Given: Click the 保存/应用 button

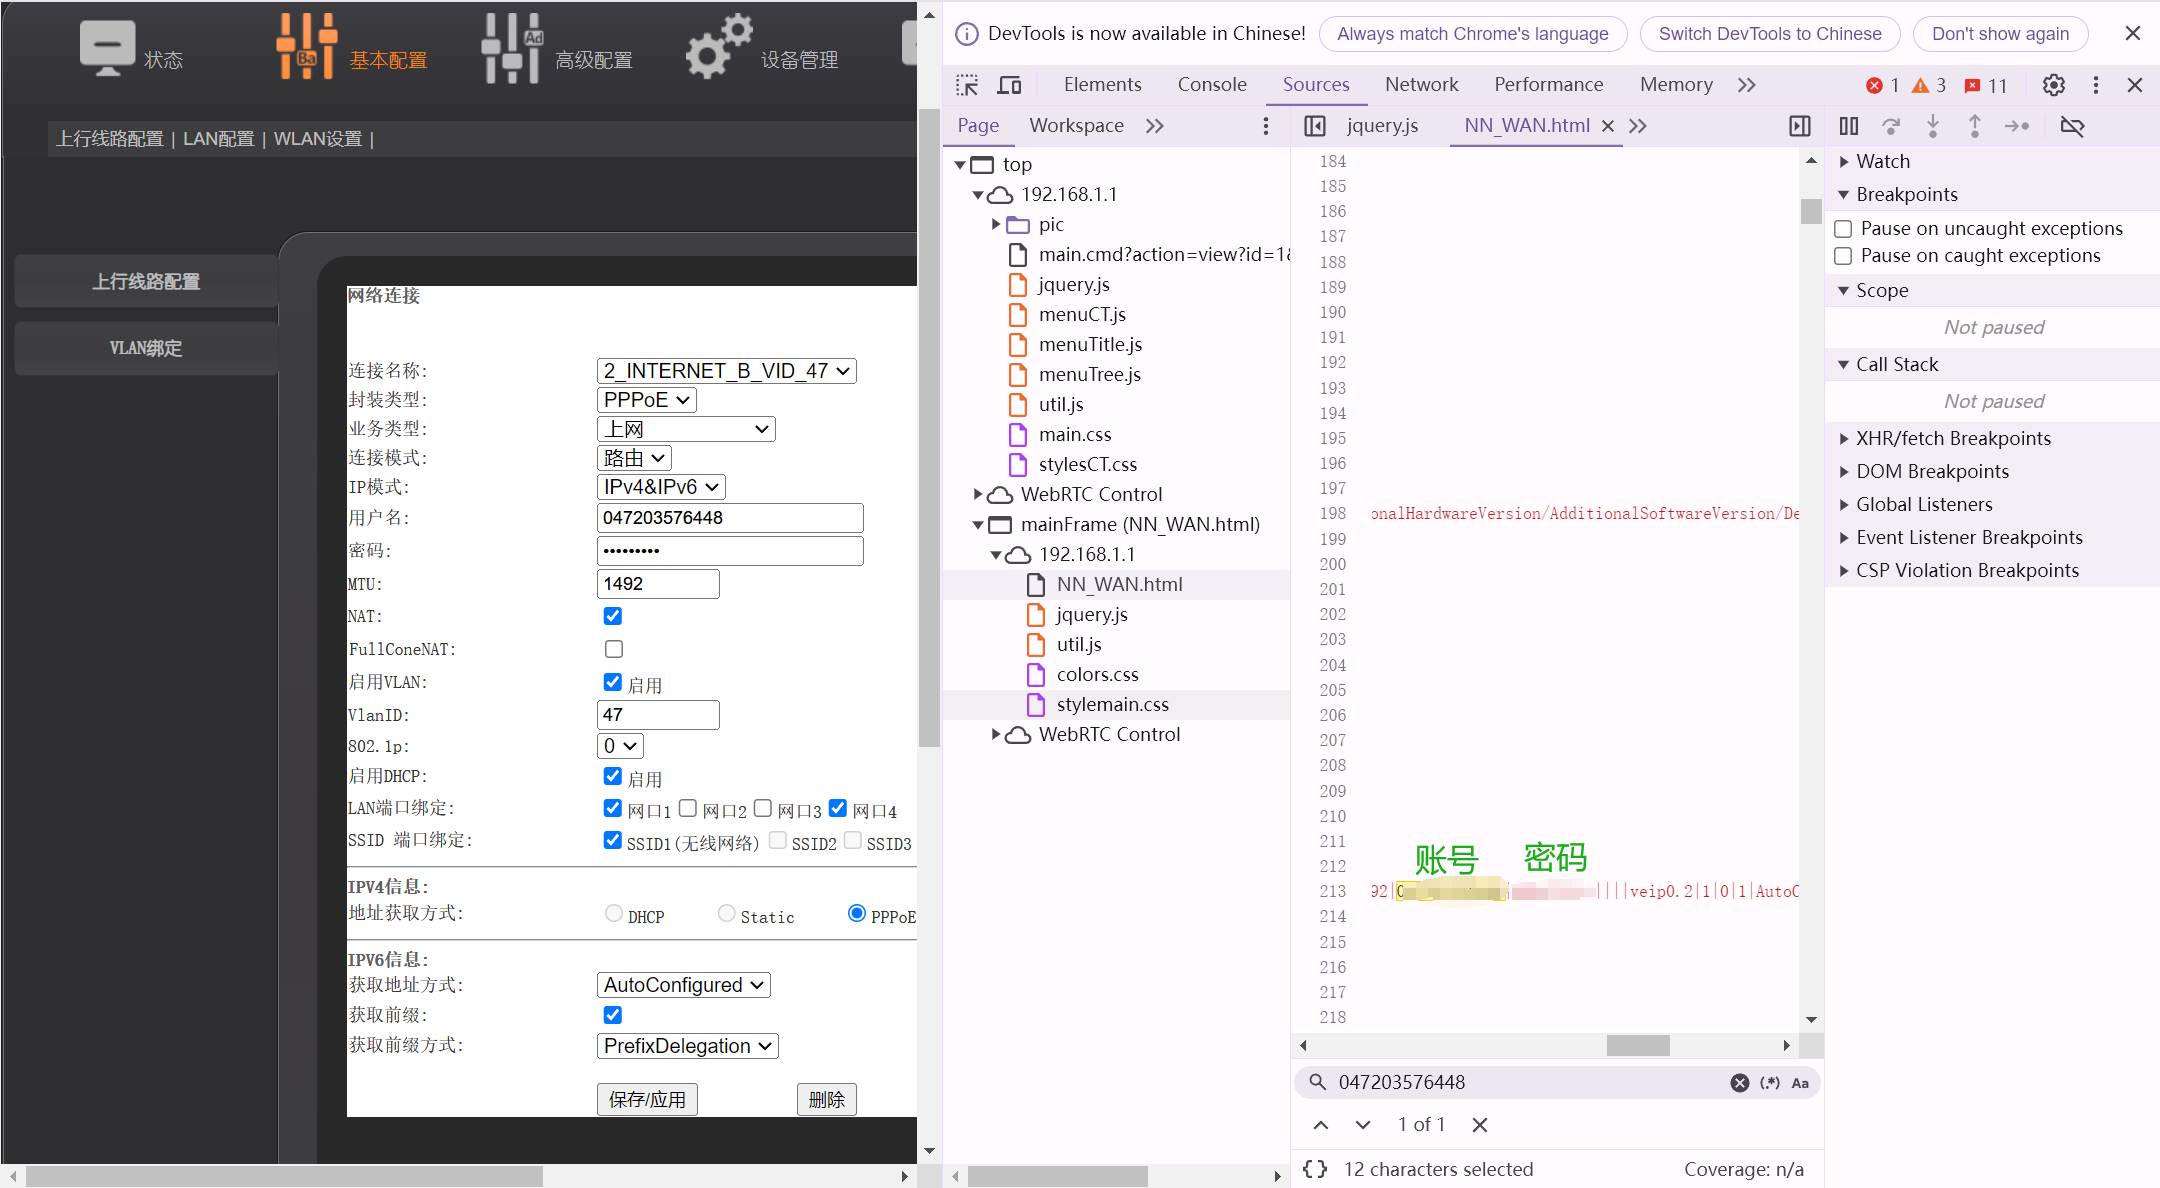Looking at the screenshot, I should tap(647, 1099).
